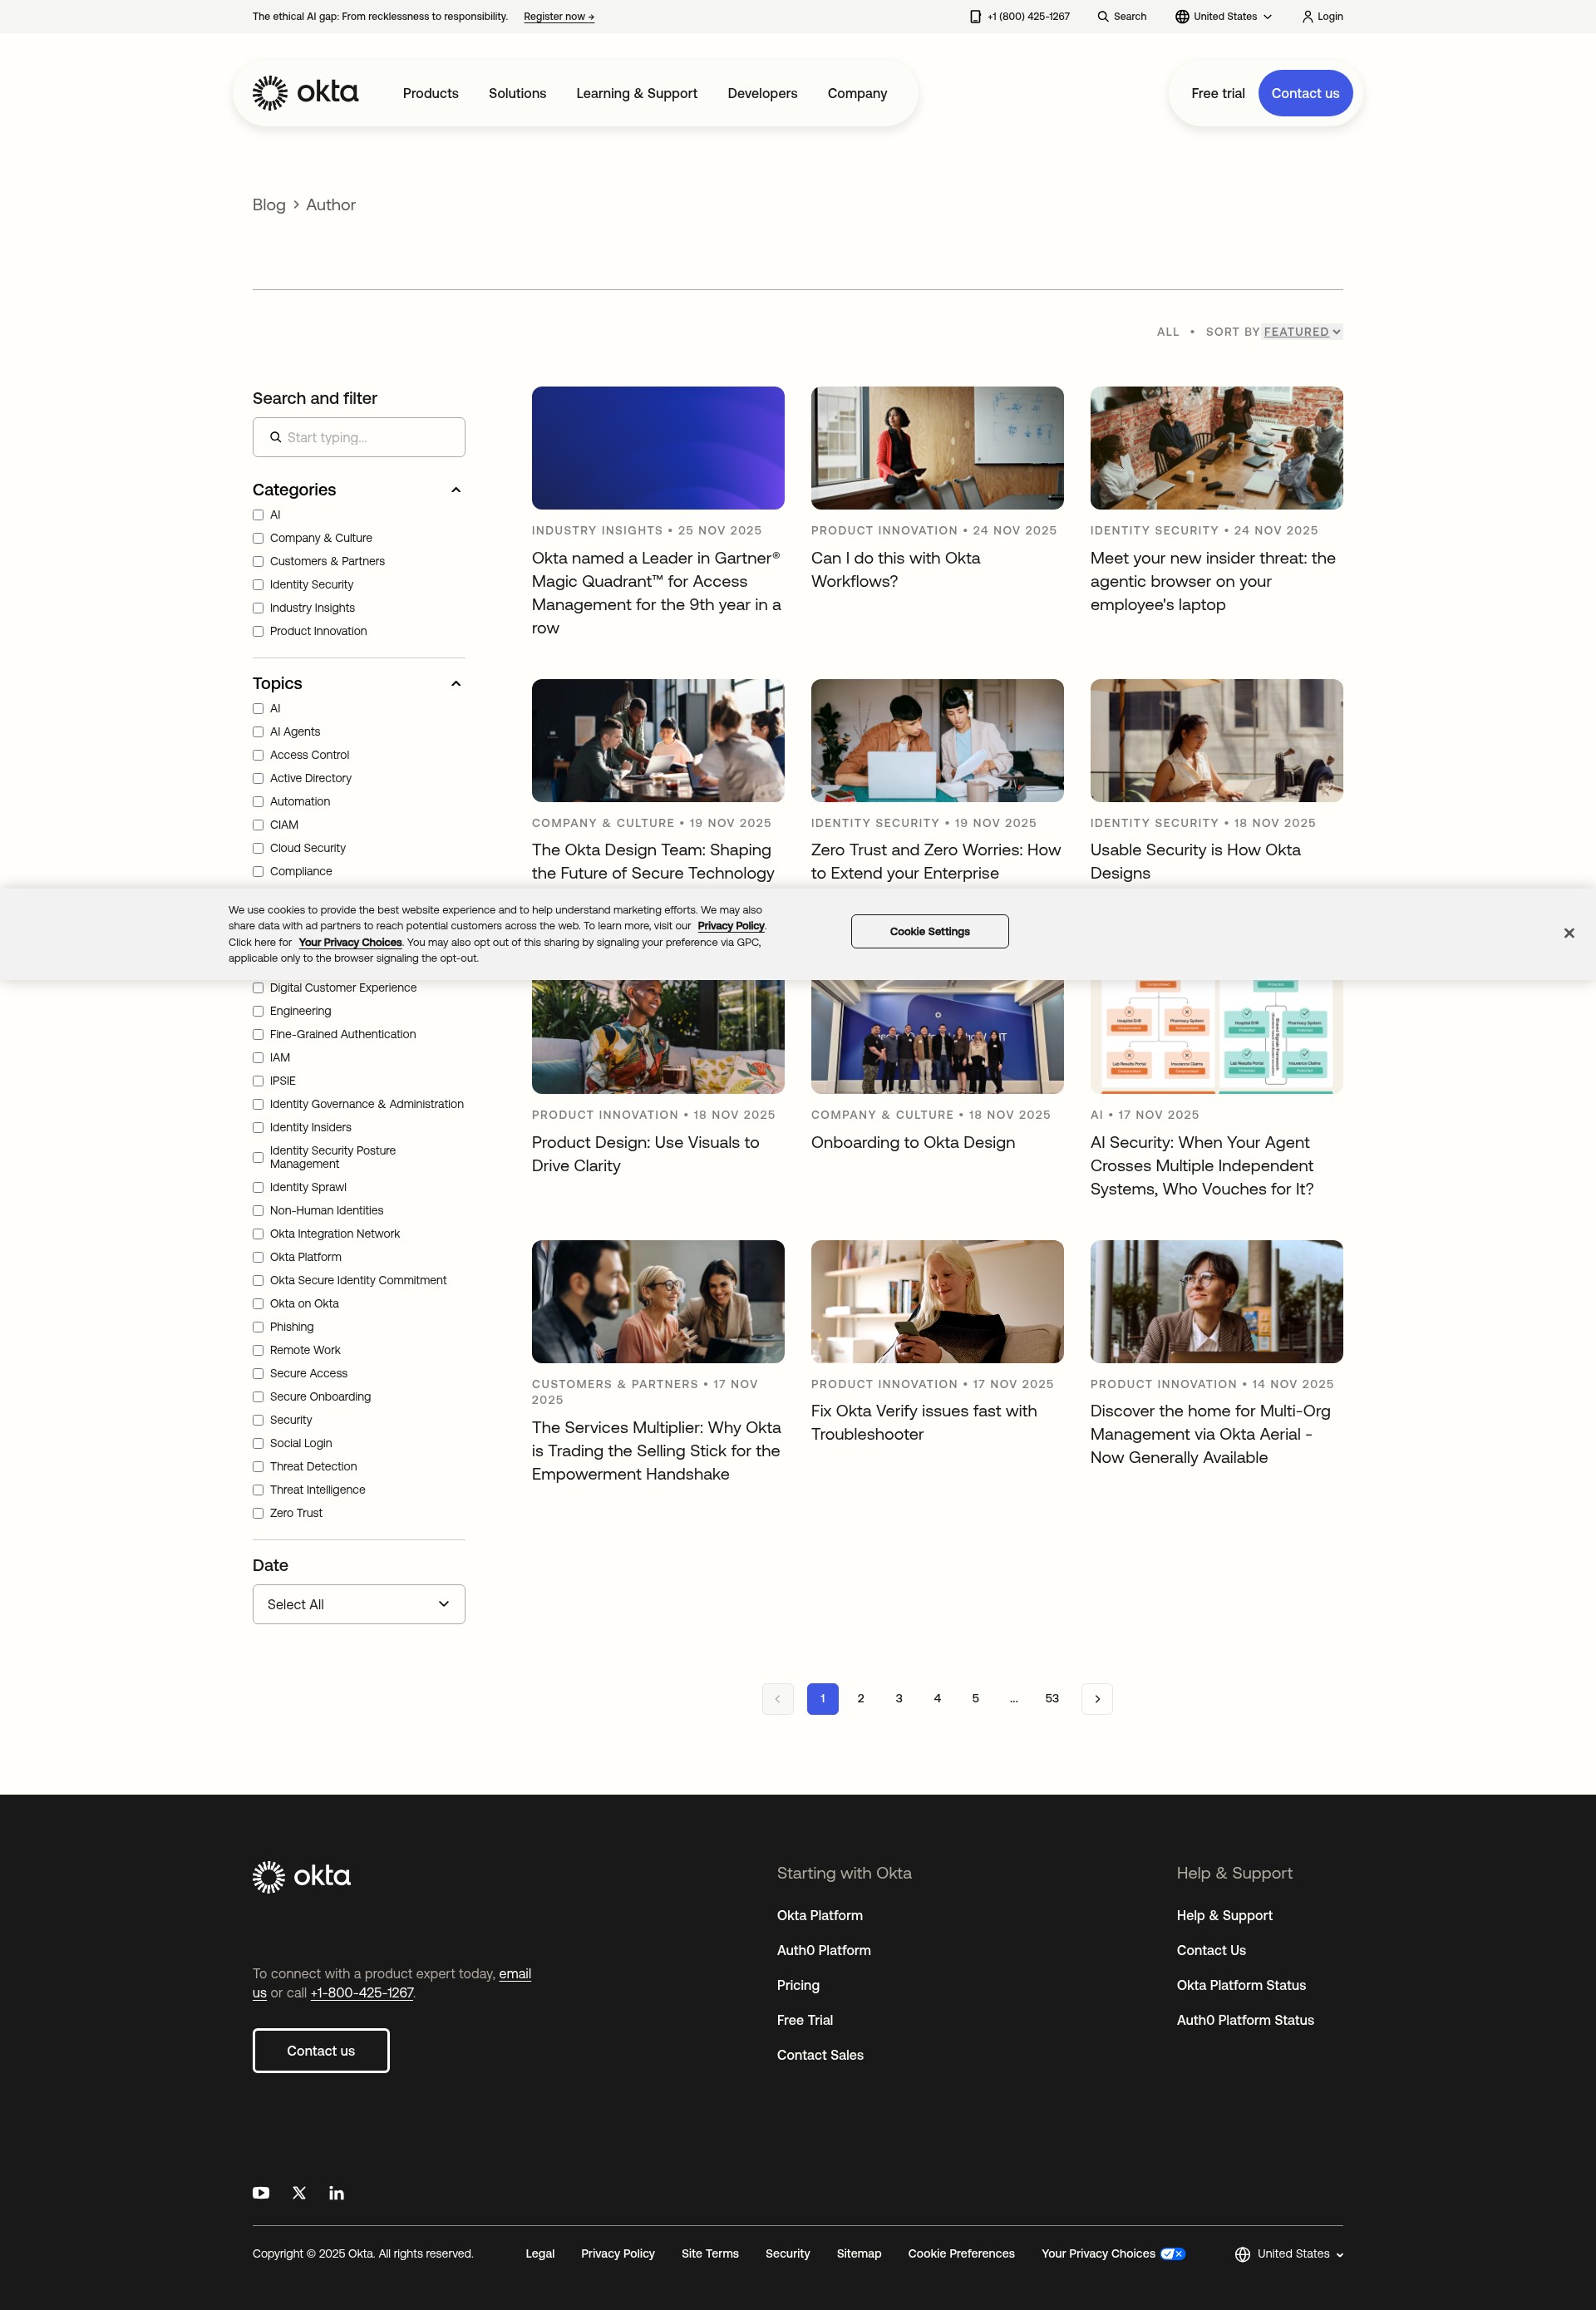Tick the Access Control topic checkbox

pyautogui.click(x=258, y=755)
